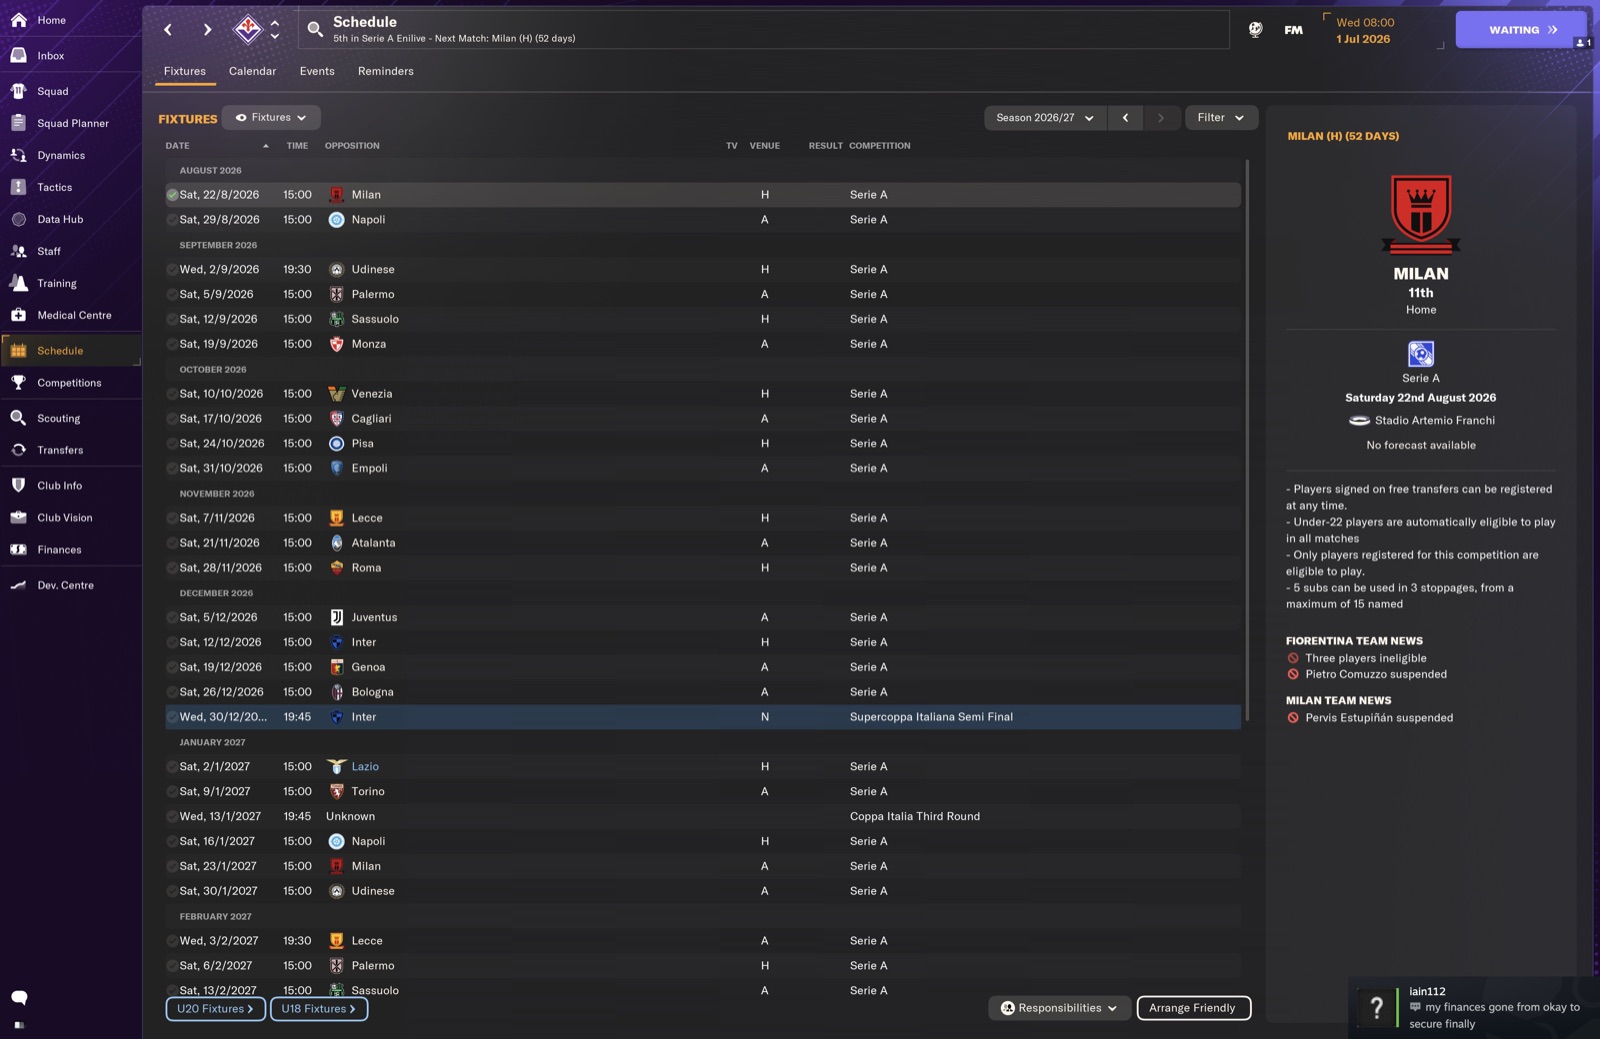Open Three players ineligible news
Viewport: 1600px width, 1039px height.
[x=1365, y=659]
